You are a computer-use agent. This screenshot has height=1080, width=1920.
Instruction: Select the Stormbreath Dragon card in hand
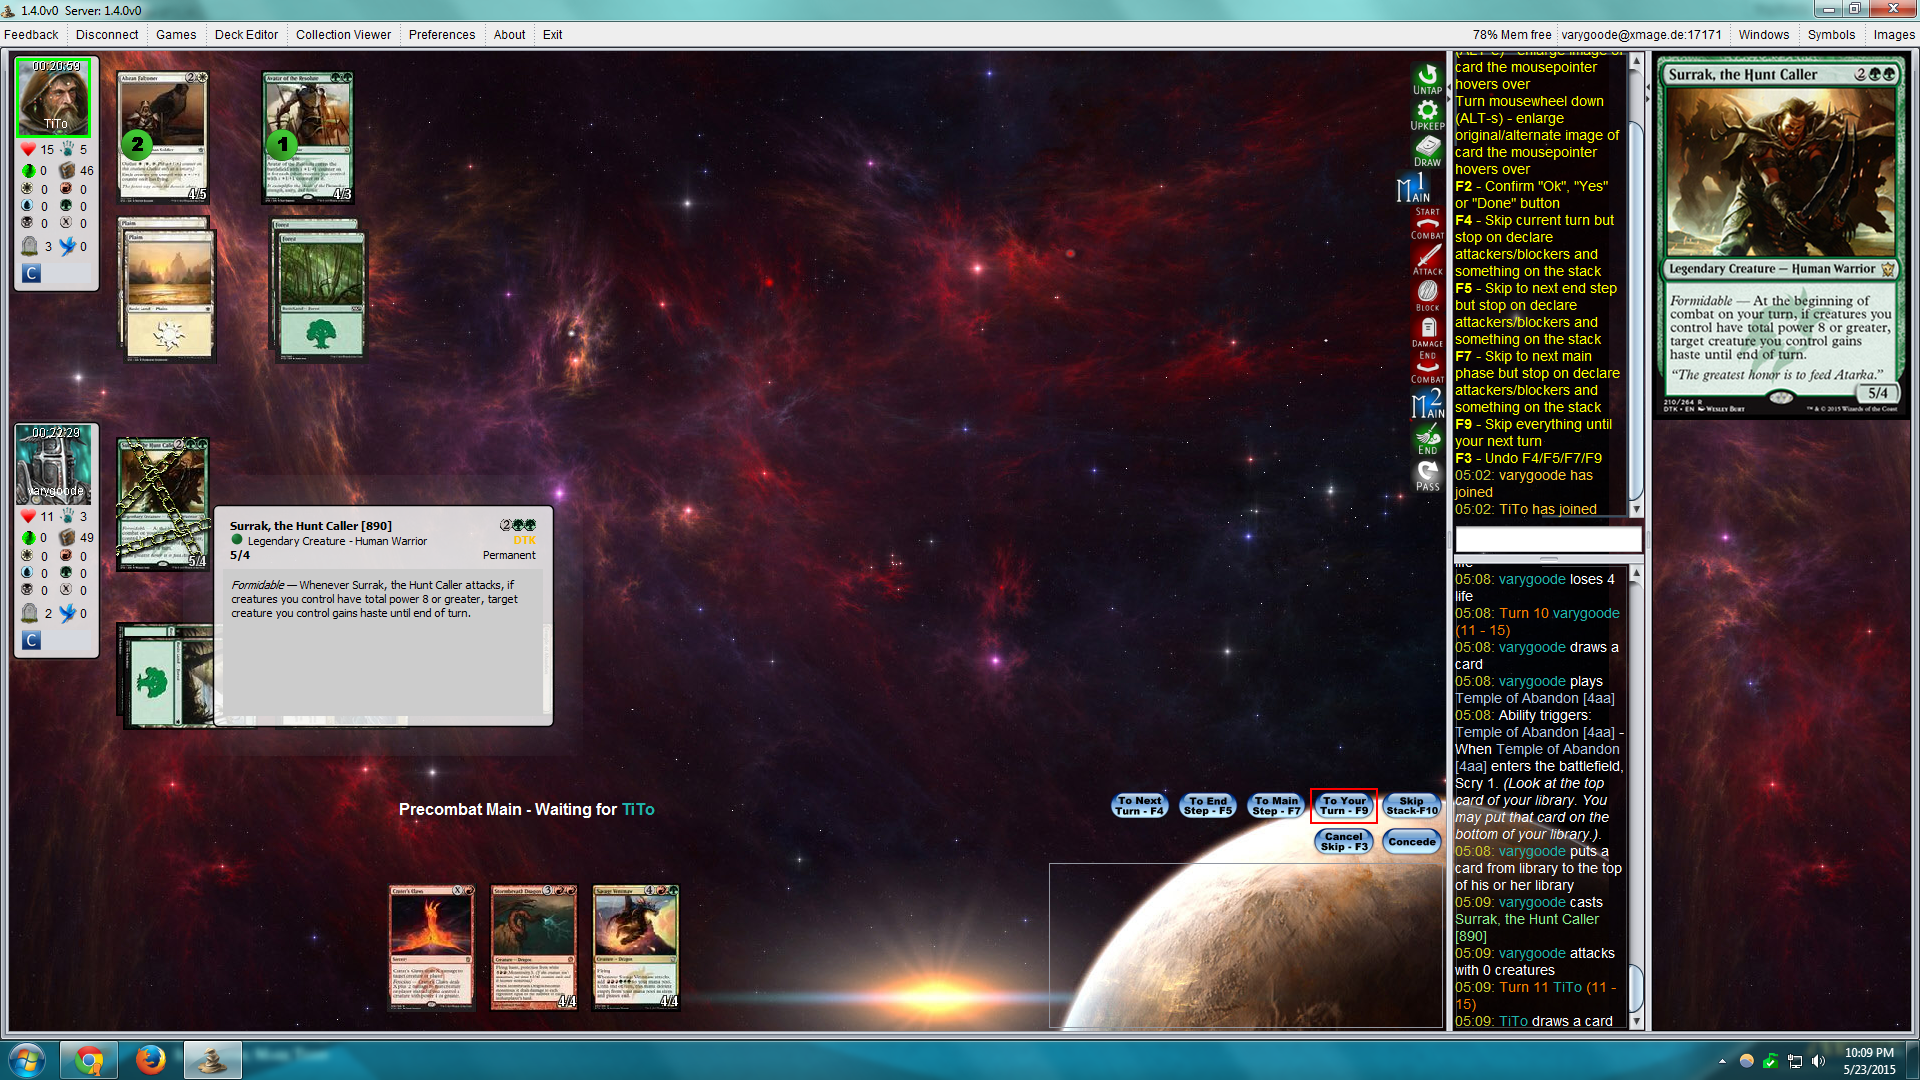(x=534, y=947)
